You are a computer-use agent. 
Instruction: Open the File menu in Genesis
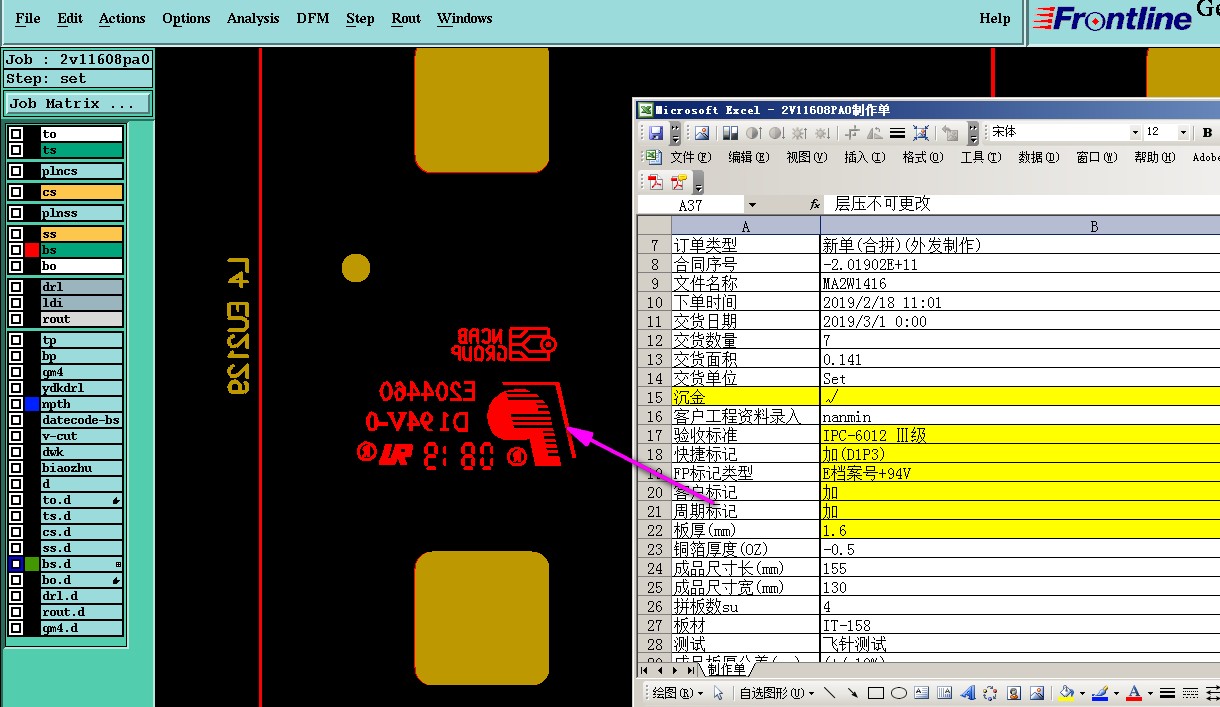[x=28, y=18]
